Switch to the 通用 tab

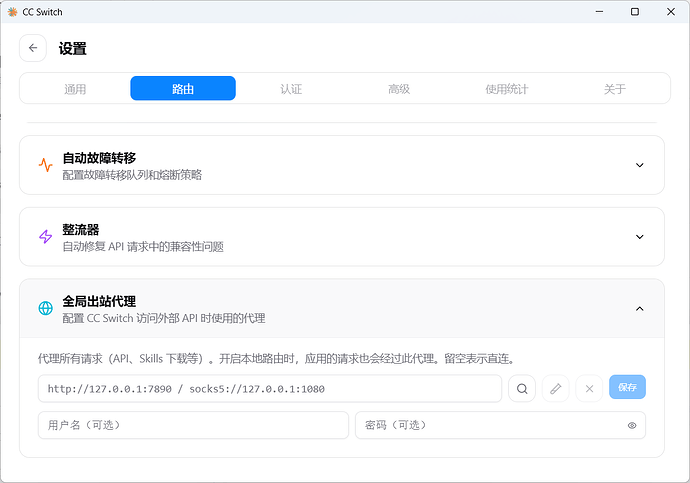pos(75,89)
